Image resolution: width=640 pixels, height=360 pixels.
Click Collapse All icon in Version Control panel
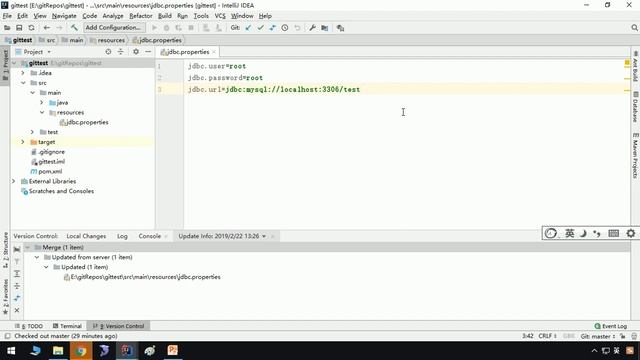point(17,286)
